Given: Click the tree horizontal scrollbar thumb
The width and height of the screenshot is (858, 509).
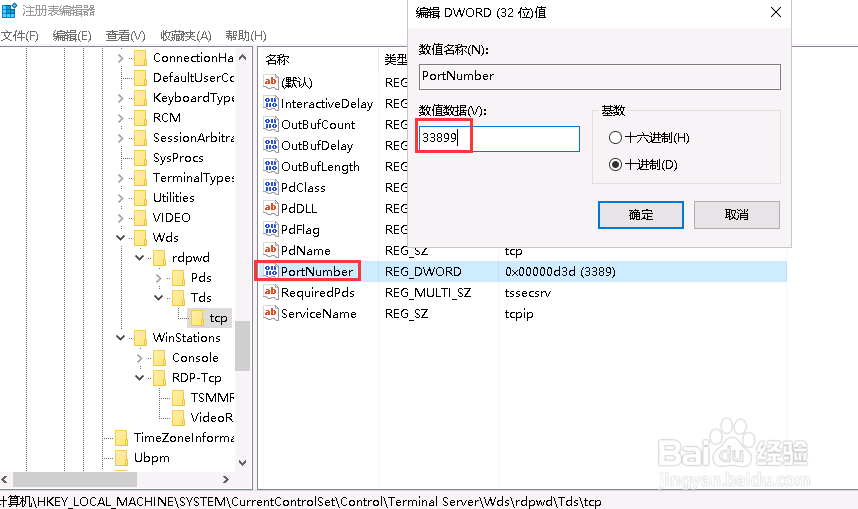Looking at the screenshot, I should (x=75, y=479).
